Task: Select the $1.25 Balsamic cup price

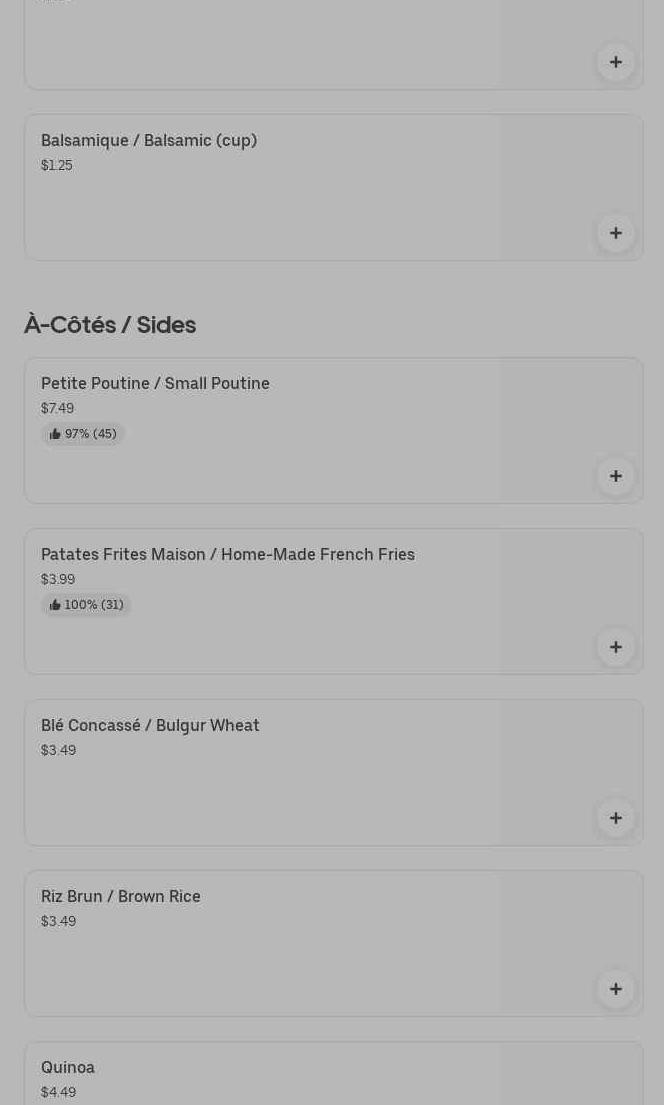Action: (56, 165)
